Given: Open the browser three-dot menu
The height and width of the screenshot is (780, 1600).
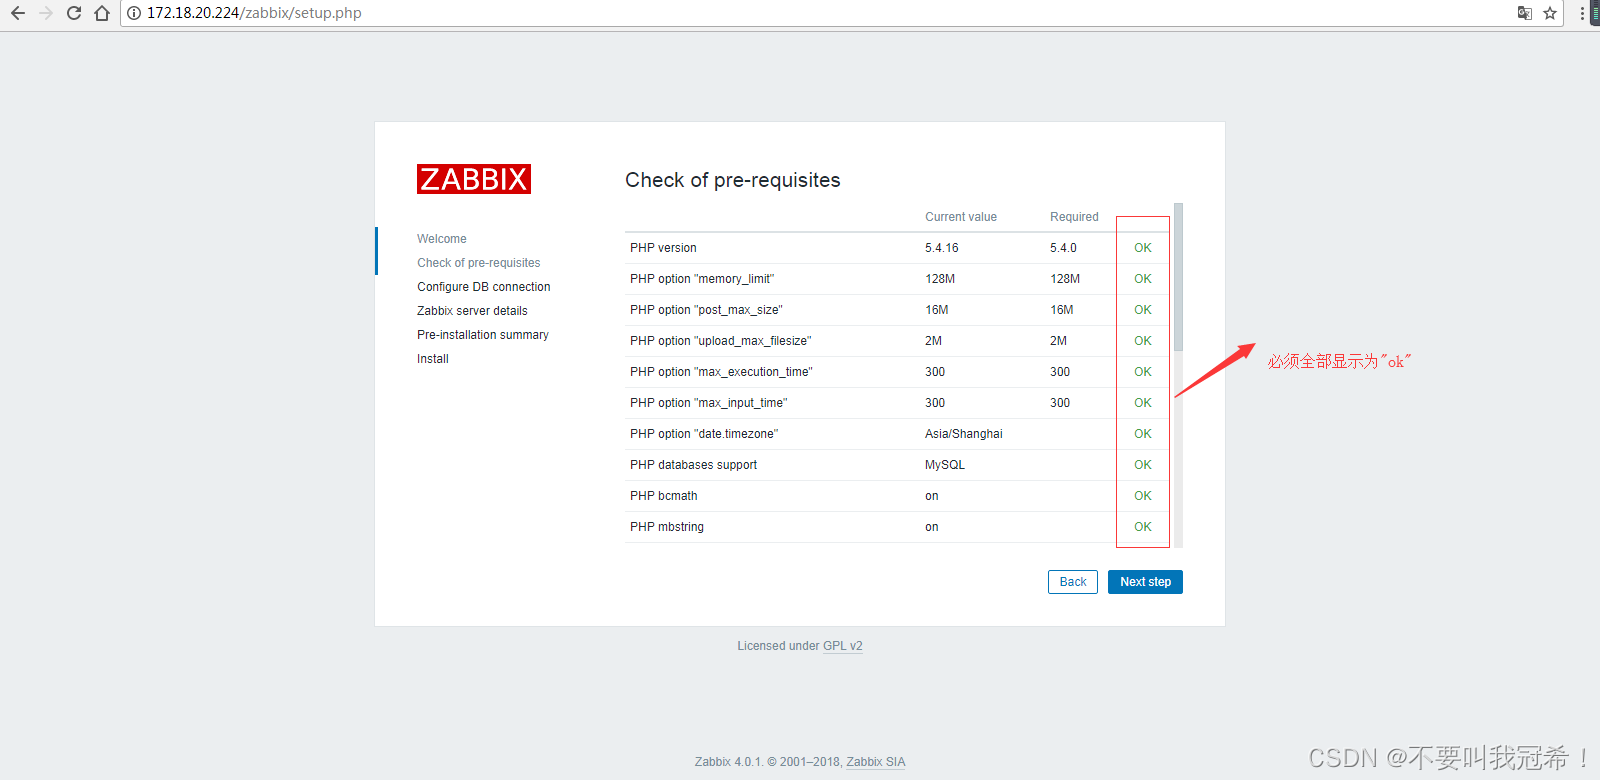Looking at the screenshot, I should coord(1582,13).
